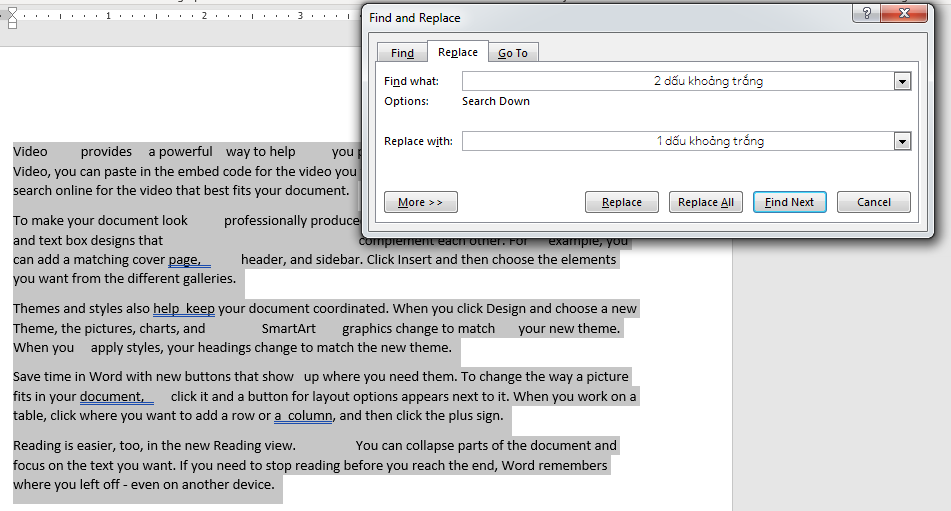
Task: Switch to the Find tab
Action: point(402,53)
